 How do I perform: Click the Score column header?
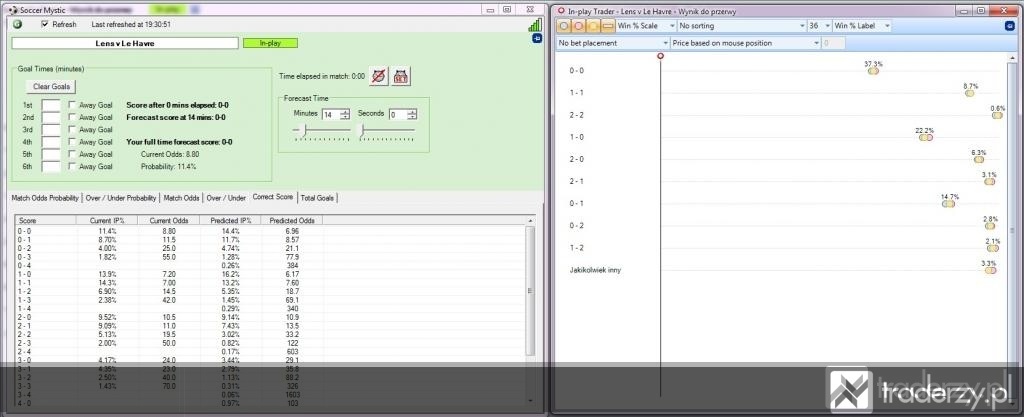[x=46, y=221]
